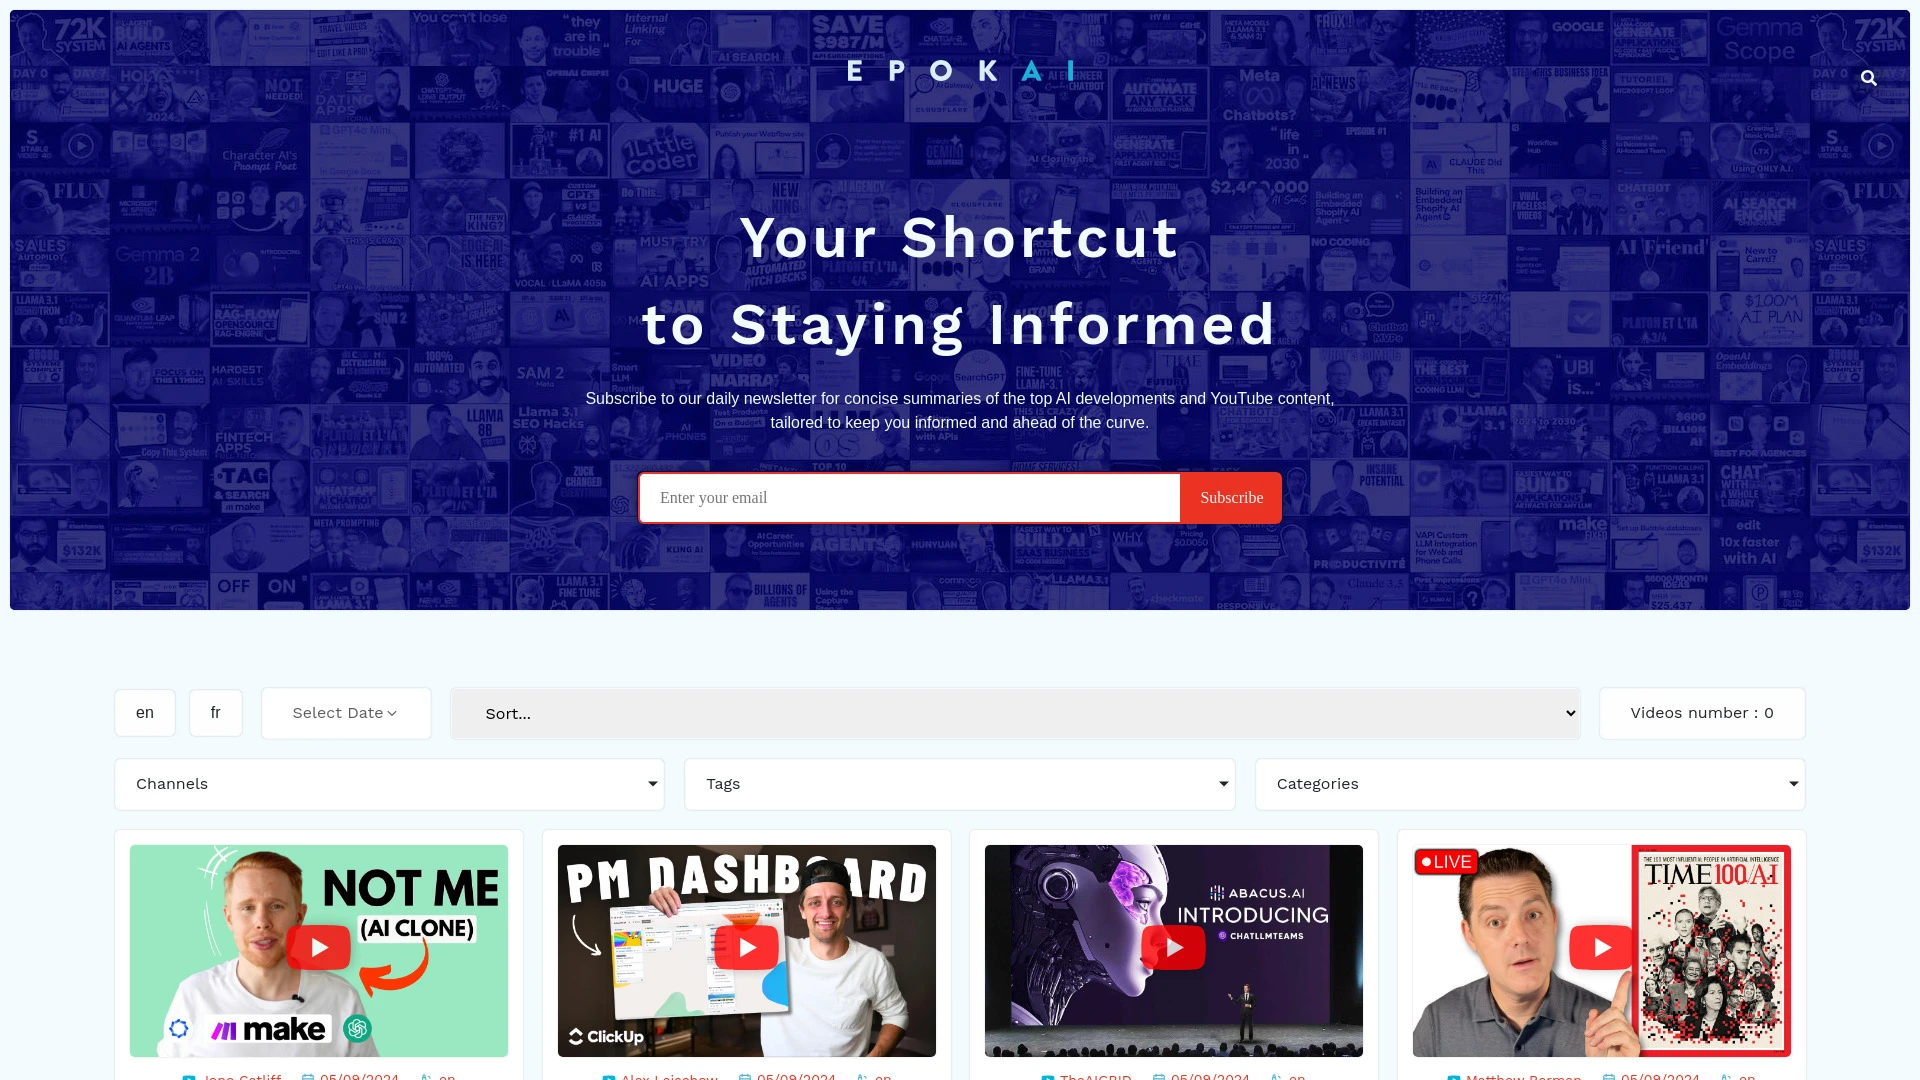Click Matthew Berman channel name link

click(1523, 1075)
